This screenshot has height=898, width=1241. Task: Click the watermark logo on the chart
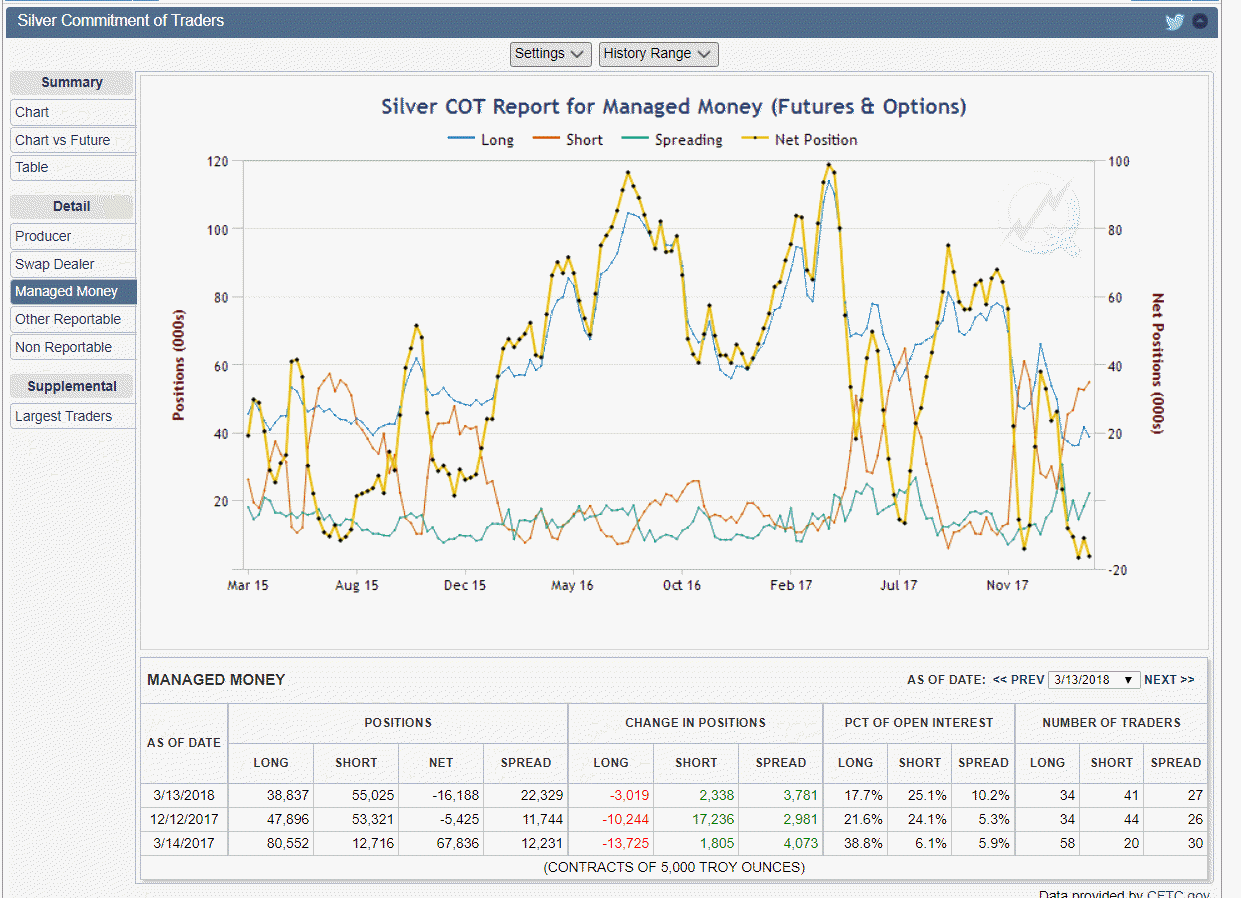coord(1044,215)
